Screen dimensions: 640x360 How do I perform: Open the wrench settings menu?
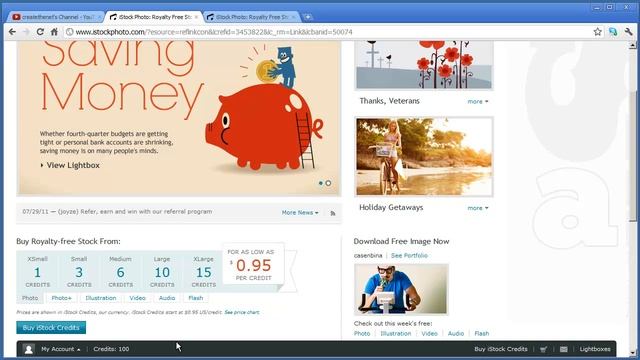tap(629, 31)
